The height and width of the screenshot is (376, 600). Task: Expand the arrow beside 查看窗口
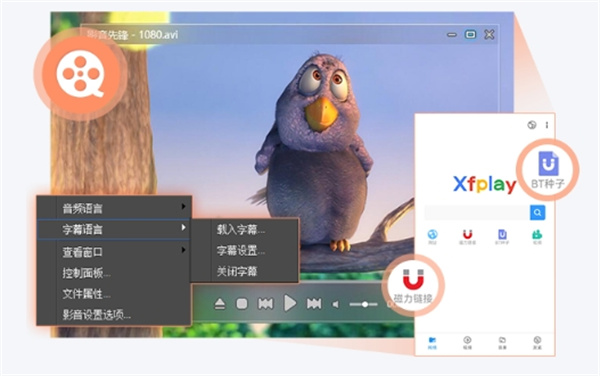(184, 250)
